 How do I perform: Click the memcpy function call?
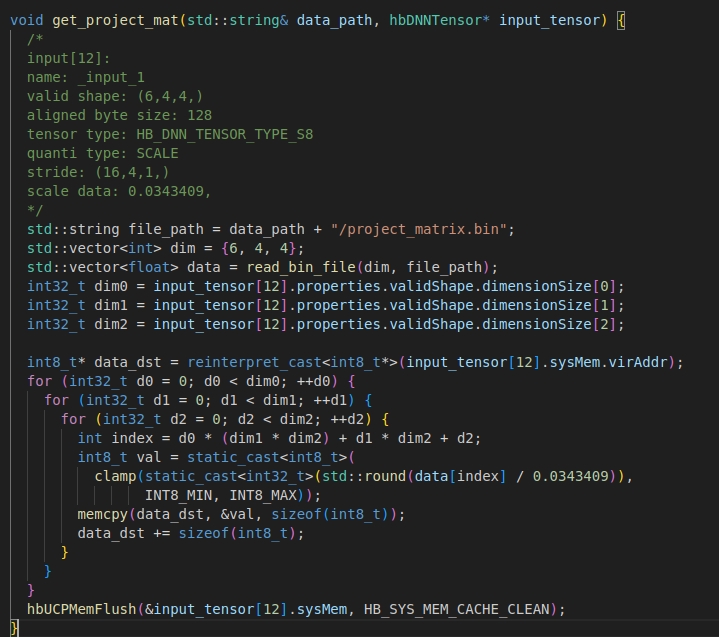[103, 514]
